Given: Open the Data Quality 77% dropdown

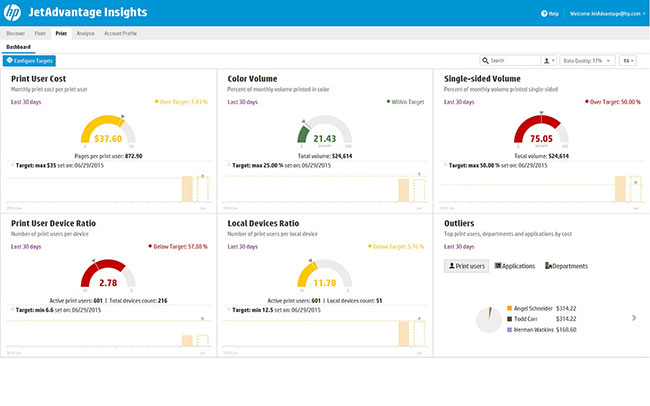Looking at the screenshot, I should 587,61.
